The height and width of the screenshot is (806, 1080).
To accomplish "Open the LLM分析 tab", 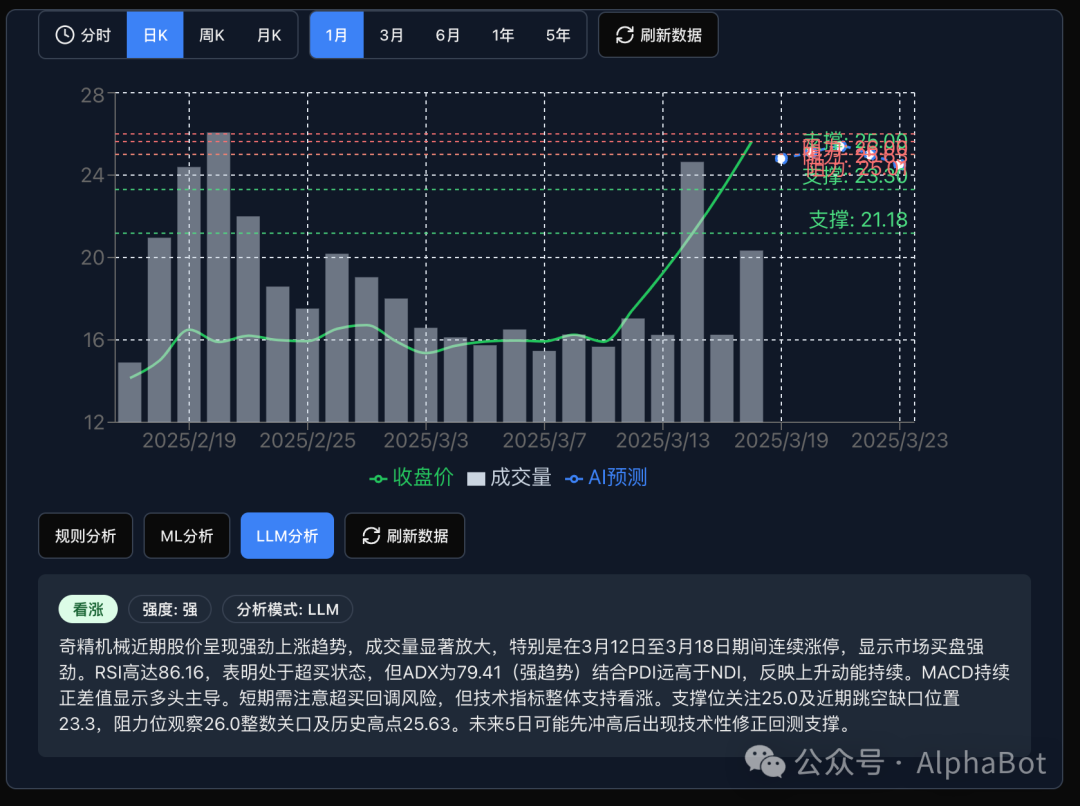I will tap(287, 535).
